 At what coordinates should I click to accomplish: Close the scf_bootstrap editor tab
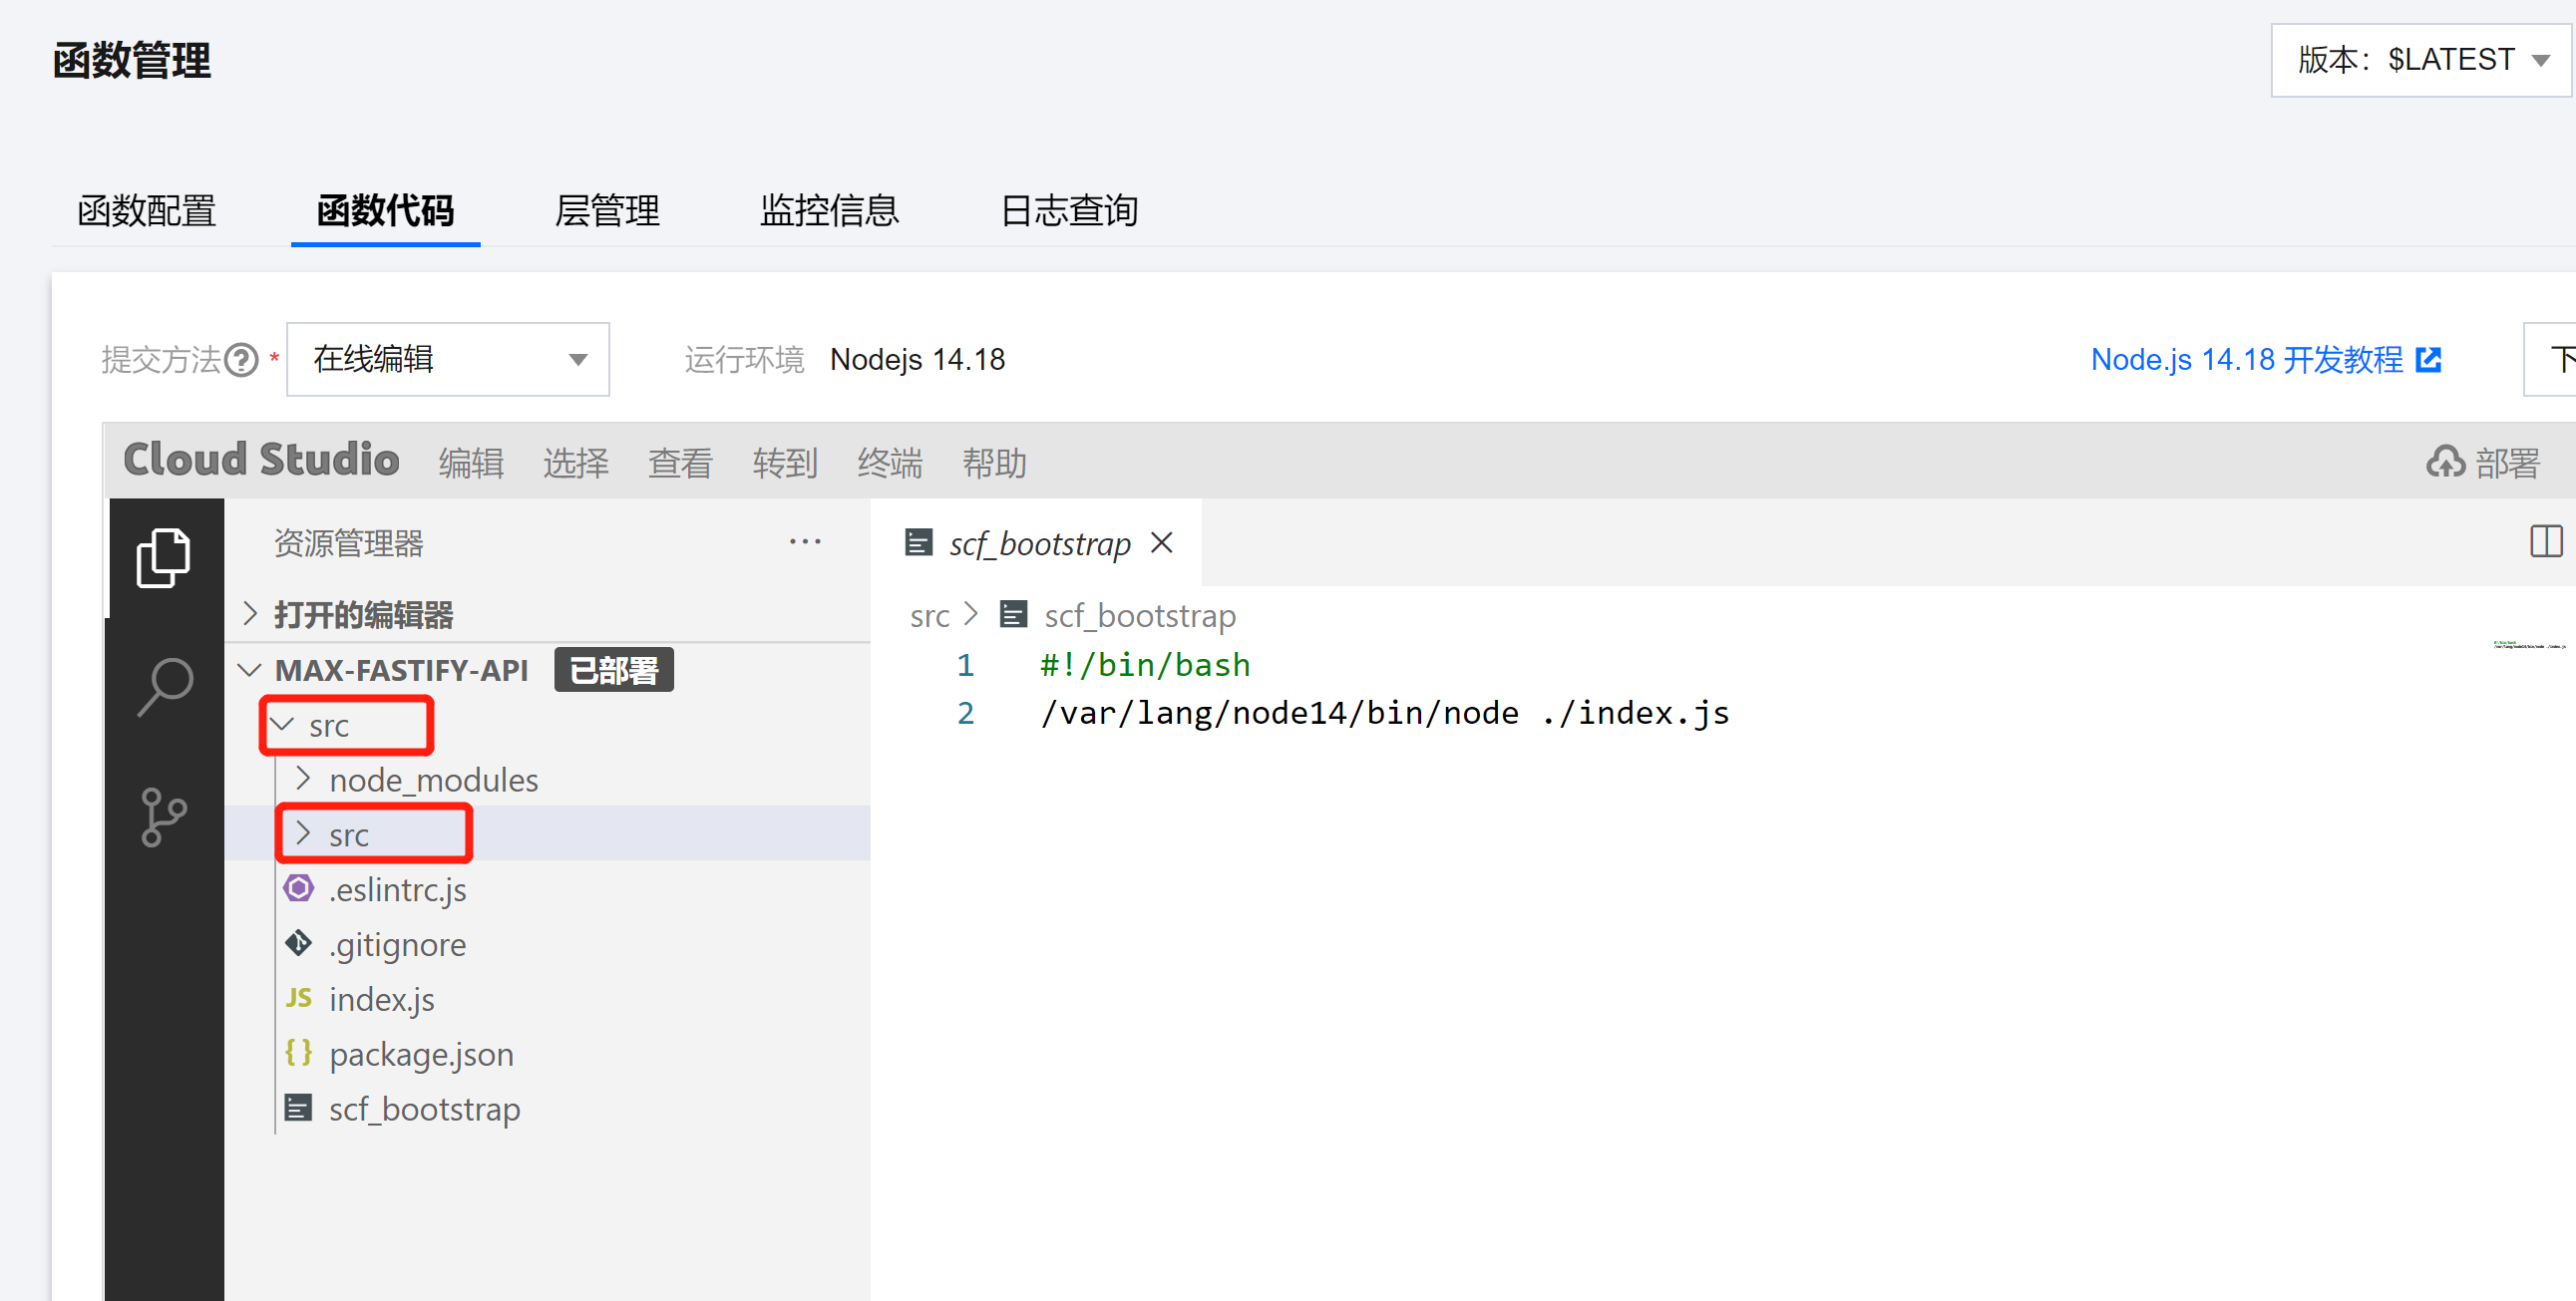pyautogui.click(x=1161, y=543)
